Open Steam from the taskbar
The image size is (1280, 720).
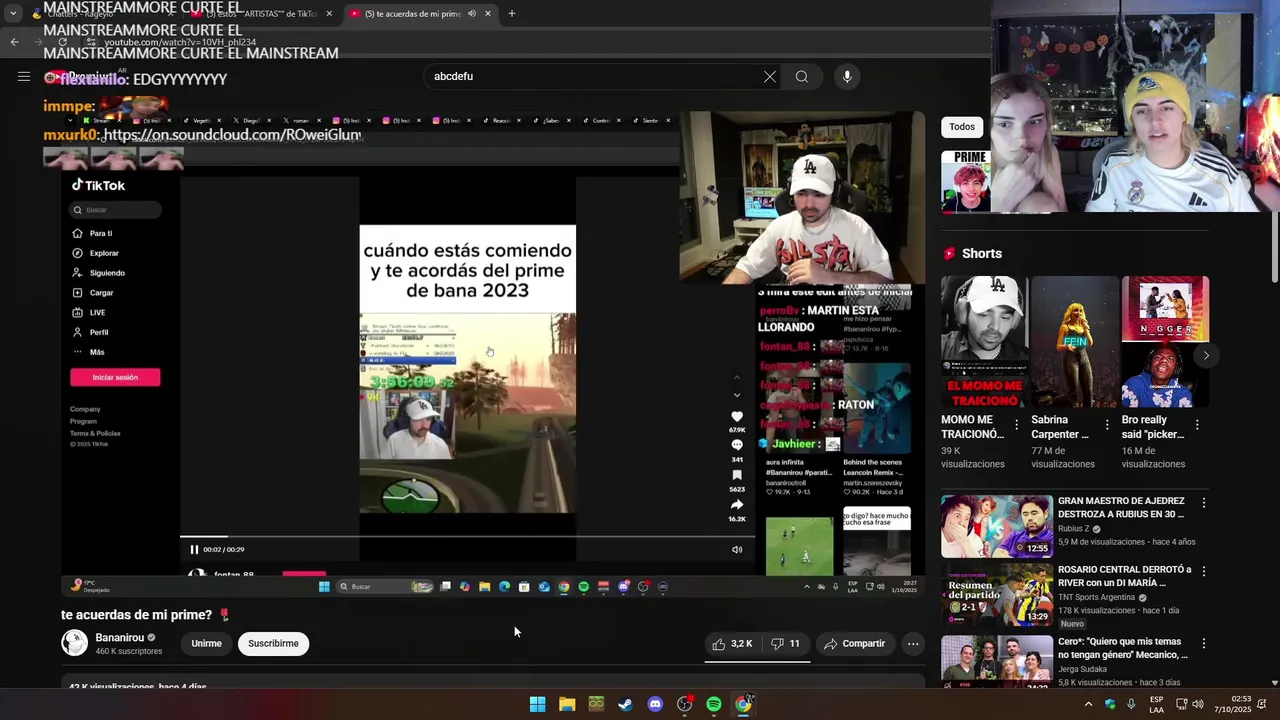point(625,704)
